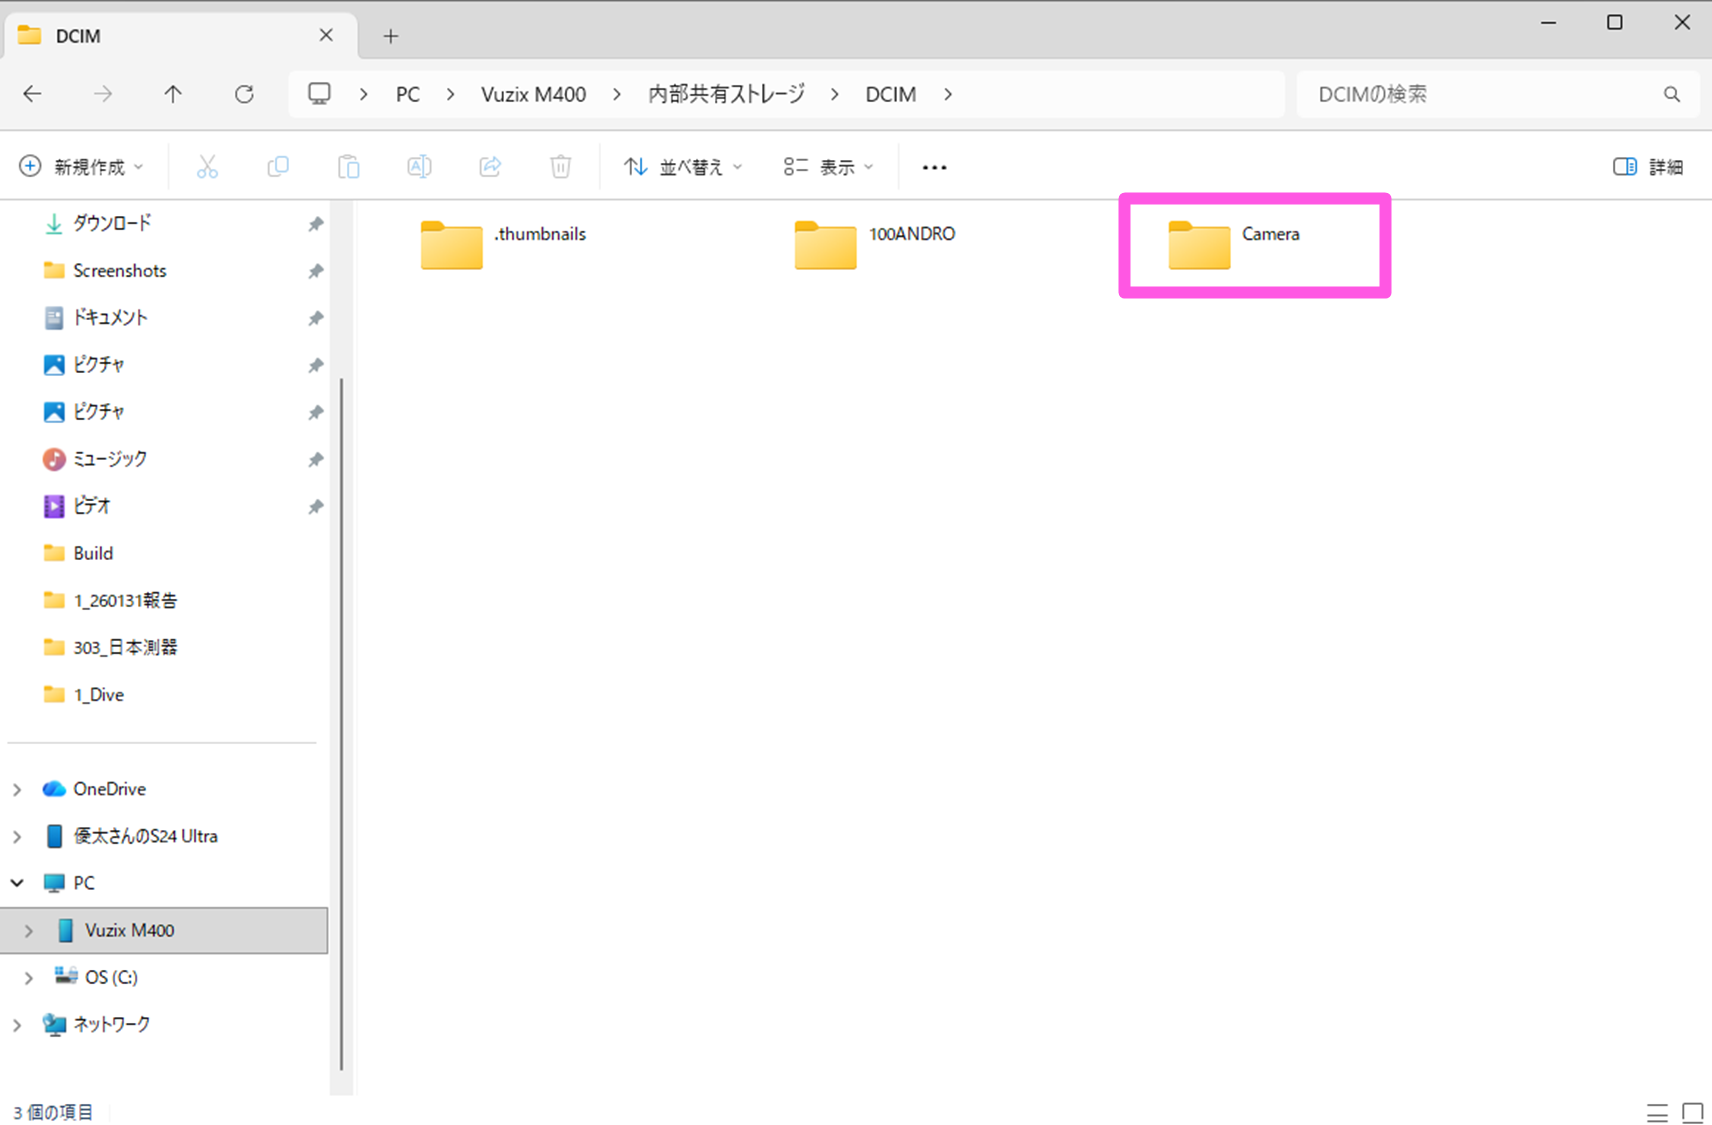Refresh the current folder view
Screen dimensions: 1712x1125
click(x=244, y=94)
